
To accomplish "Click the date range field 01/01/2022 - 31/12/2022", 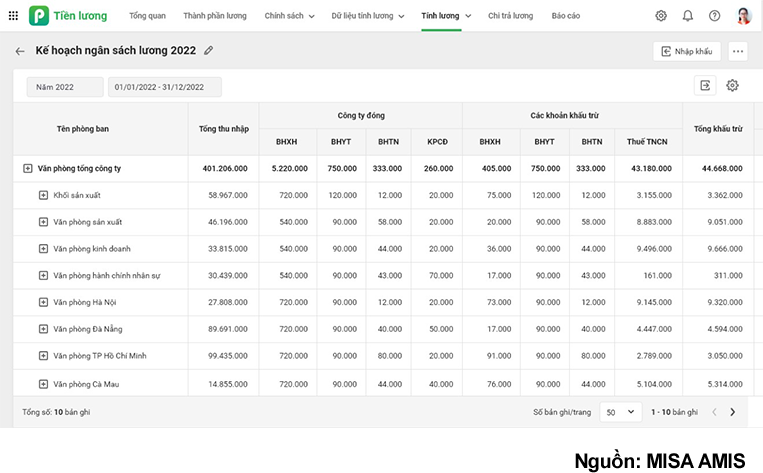I will (x=164, y=87).
